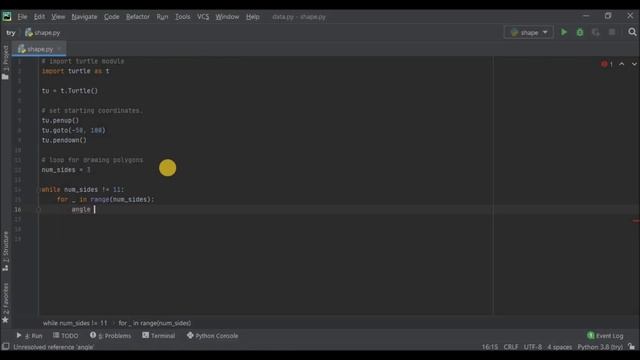Viewport: 640px width, 360px height.
Task: Open the Navigate menu
Action: (x=84, y=17)
